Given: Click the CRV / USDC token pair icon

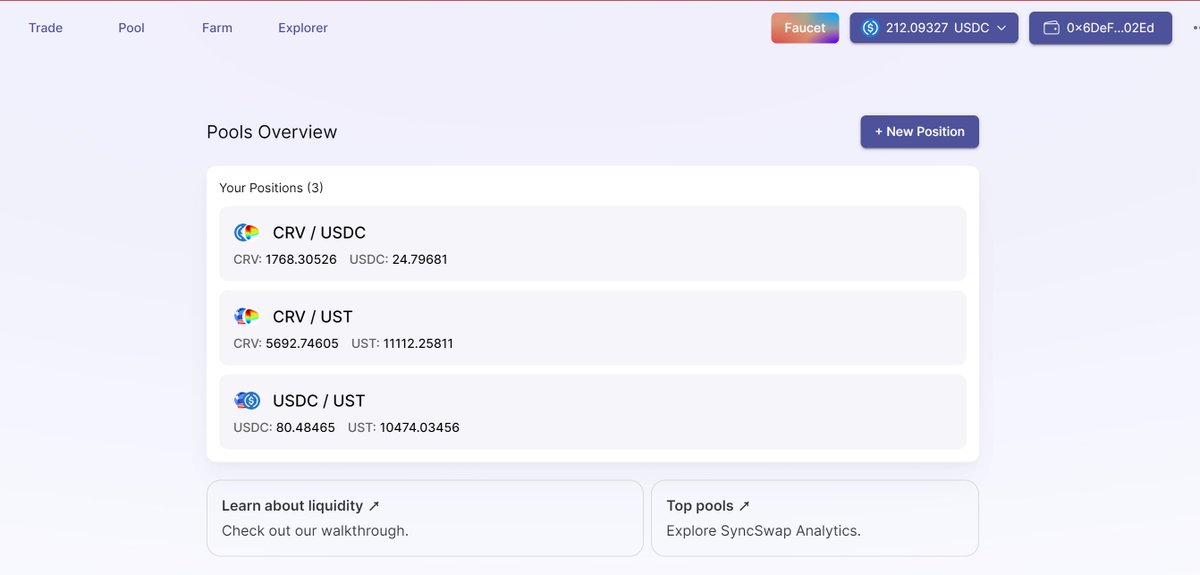Looking at the screenshot, I should (247, 232).
